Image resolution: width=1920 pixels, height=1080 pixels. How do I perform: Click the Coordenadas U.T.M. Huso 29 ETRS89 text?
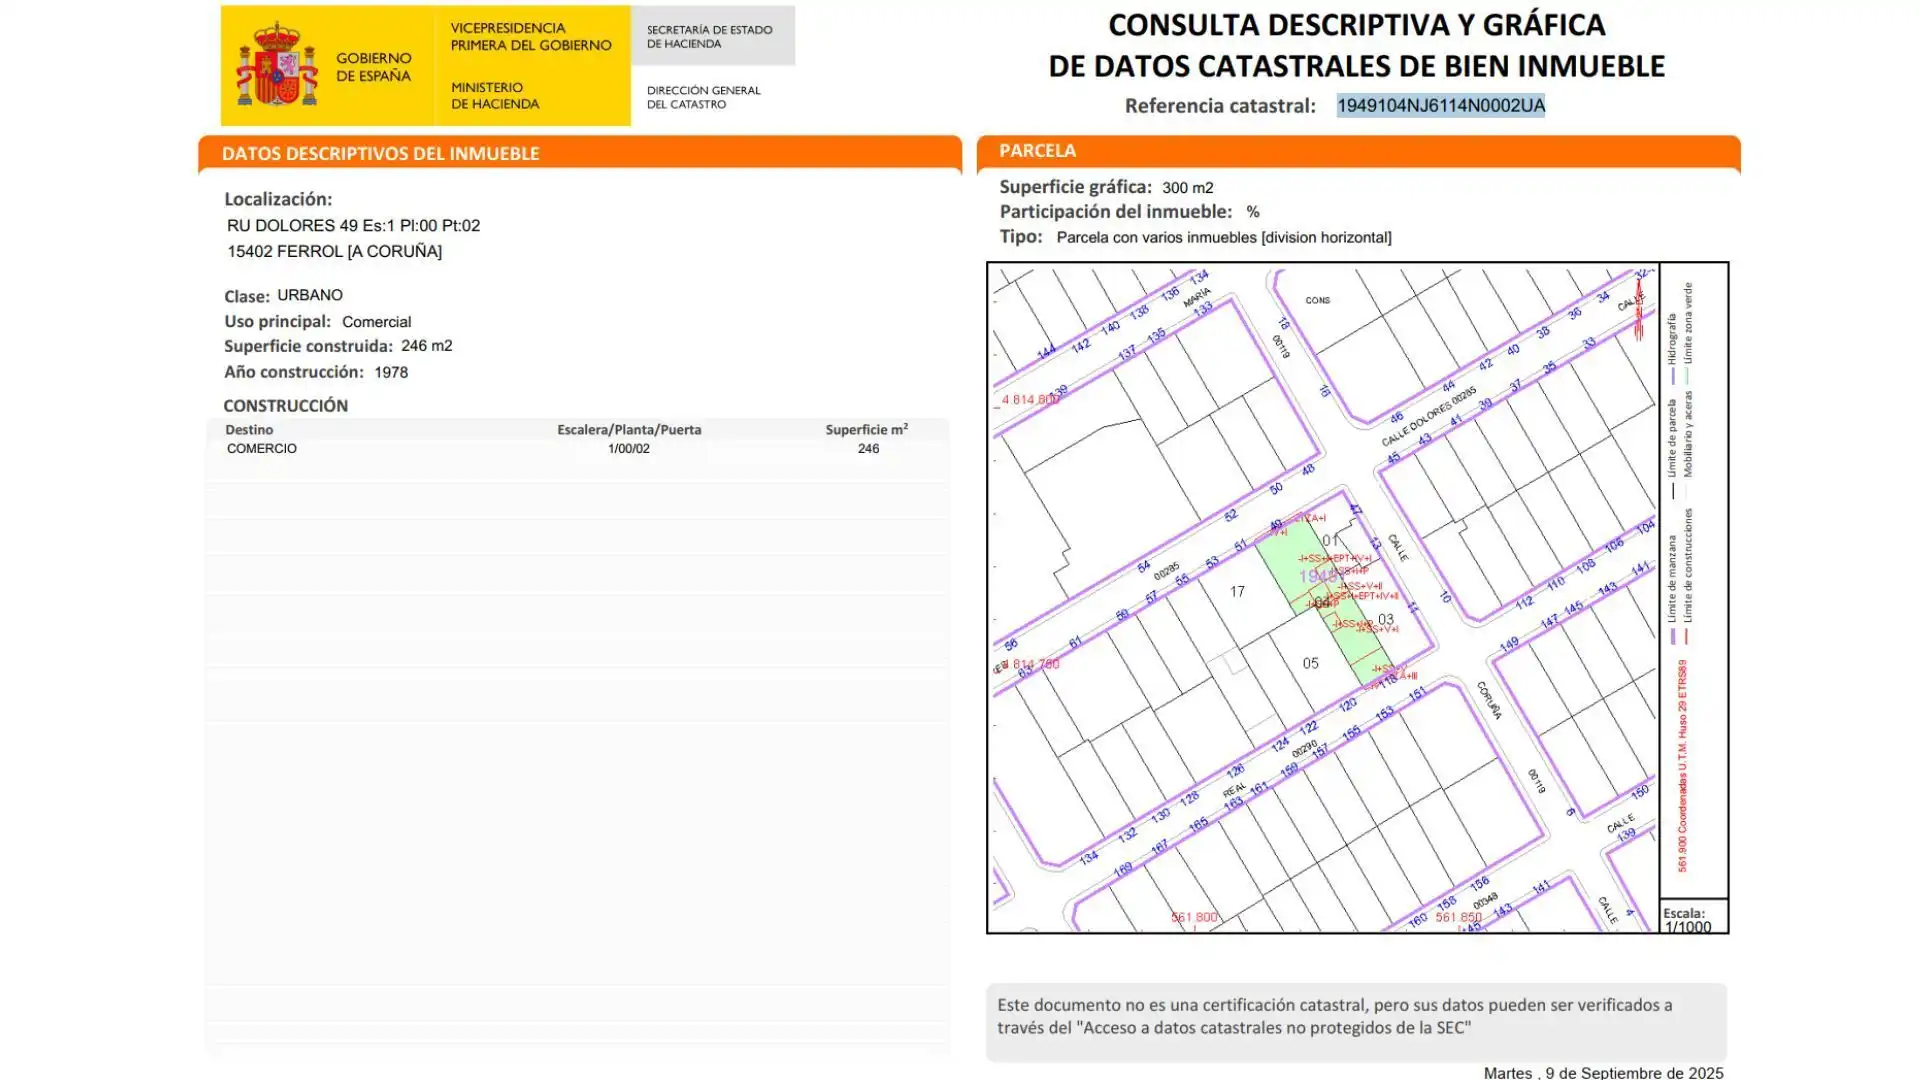1682,765
